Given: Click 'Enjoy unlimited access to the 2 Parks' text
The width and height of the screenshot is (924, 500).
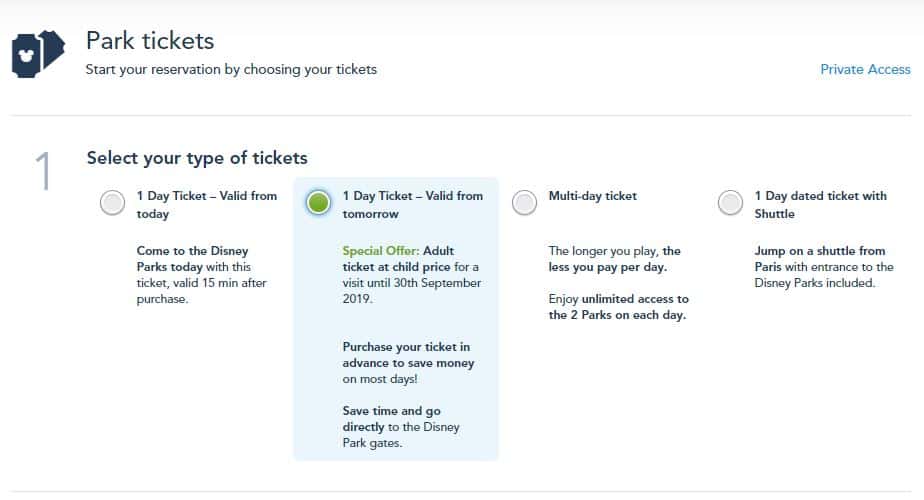Looking at the screenshot, I should tap(619, 307).
